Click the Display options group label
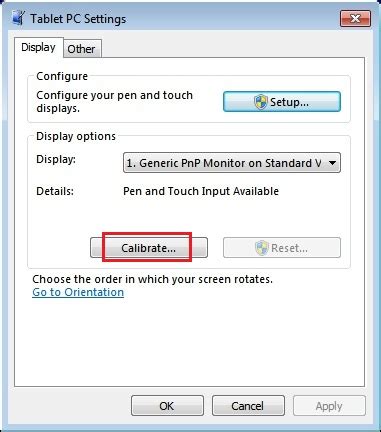 76,136
